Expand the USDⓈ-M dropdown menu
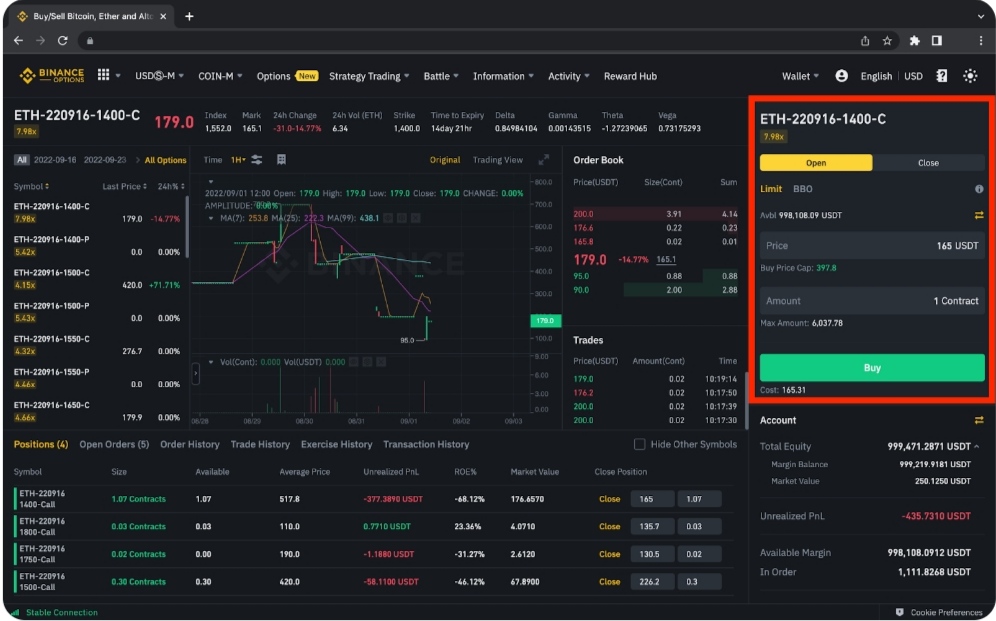 (160, 76)
